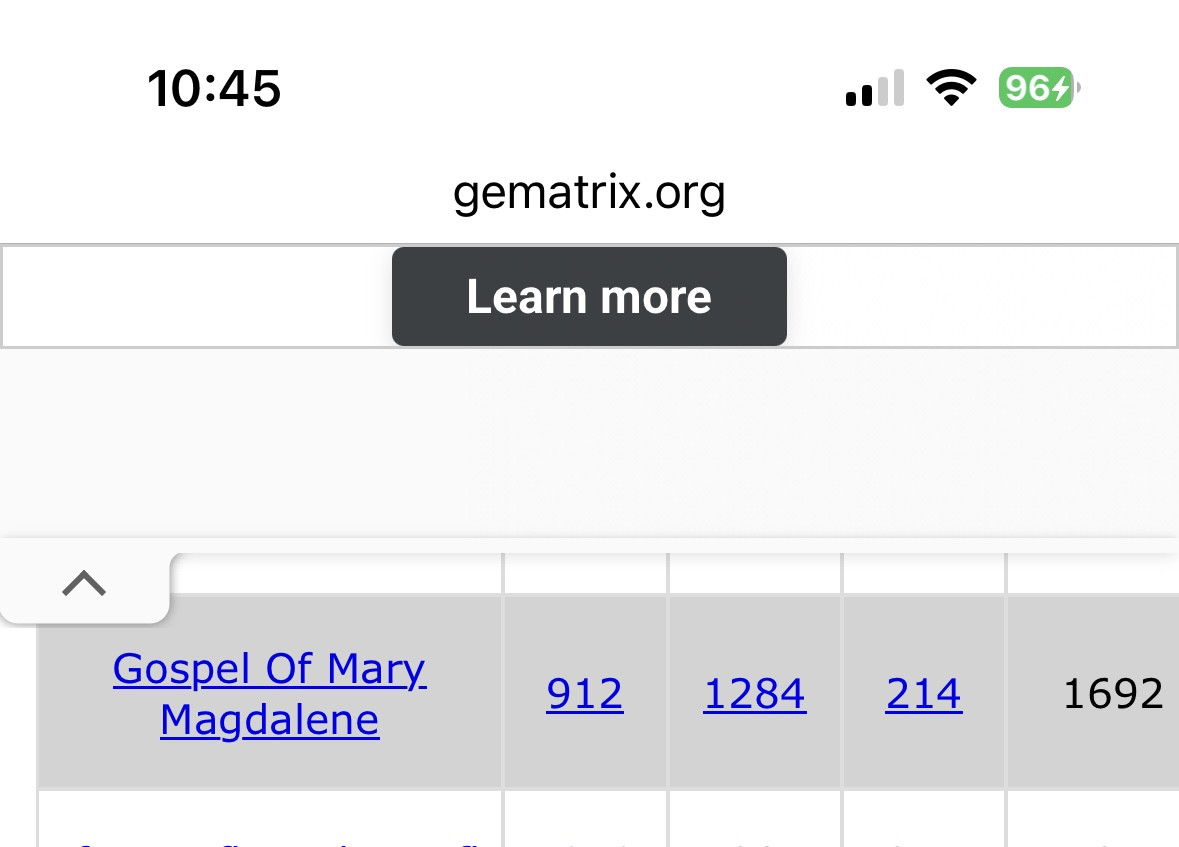Open the 912 value link

585,694
